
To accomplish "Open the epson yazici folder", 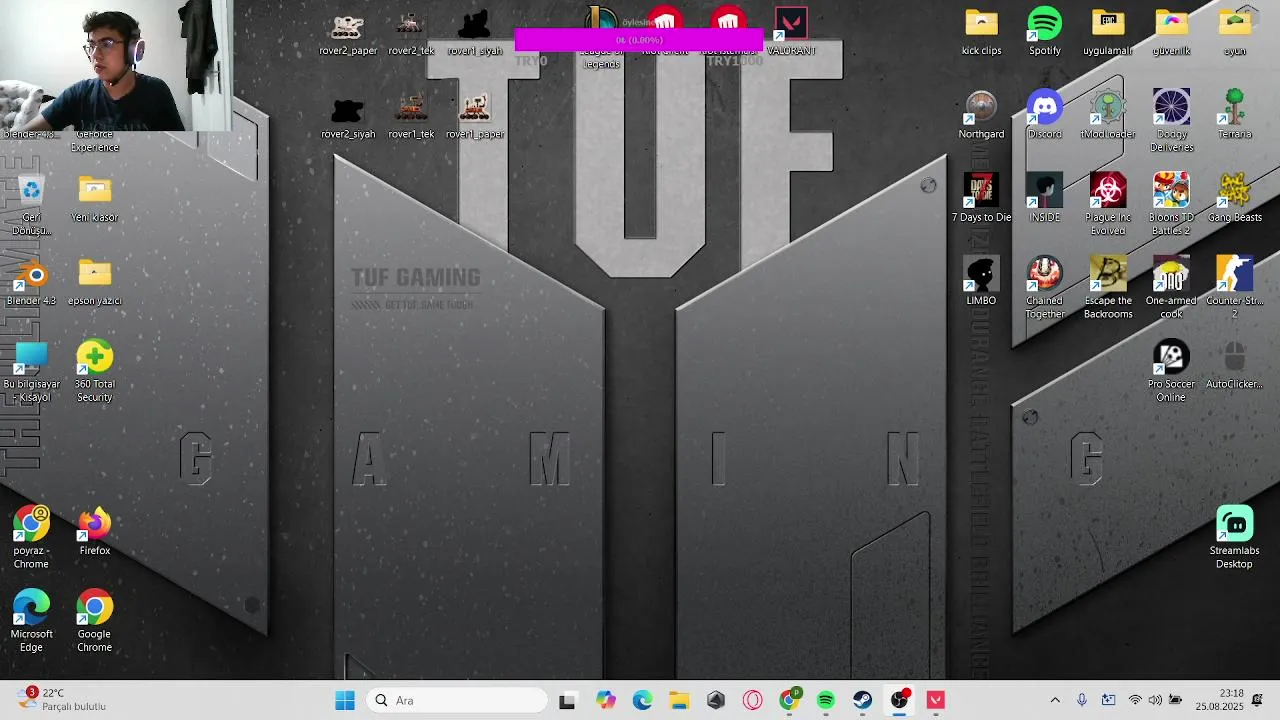I will [x=95, y=282].
